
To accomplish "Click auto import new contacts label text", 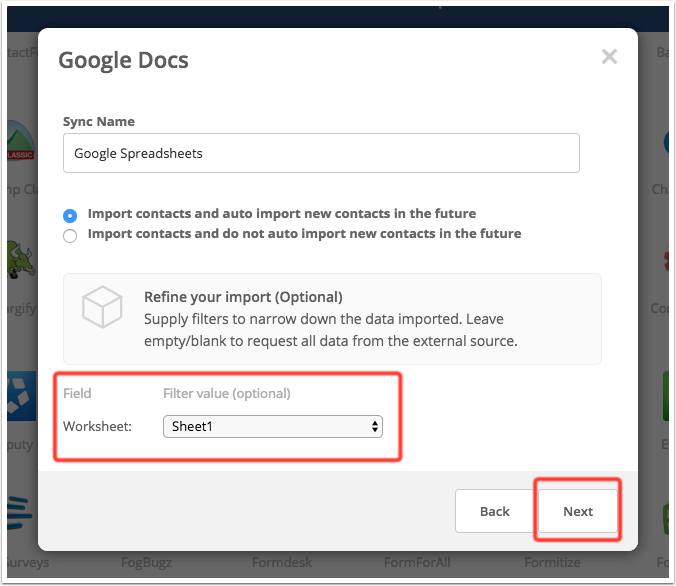I will pos(282,213).
